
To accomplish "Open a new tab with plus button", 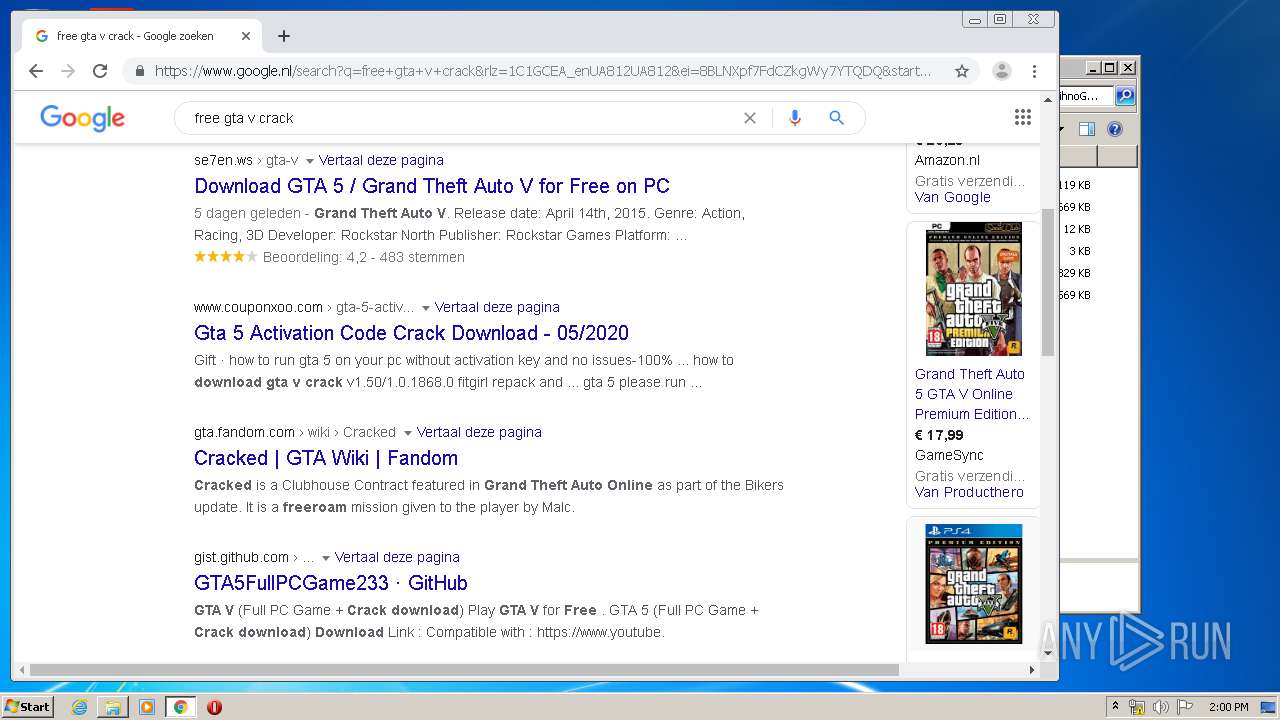I will (x=284, y=36).
